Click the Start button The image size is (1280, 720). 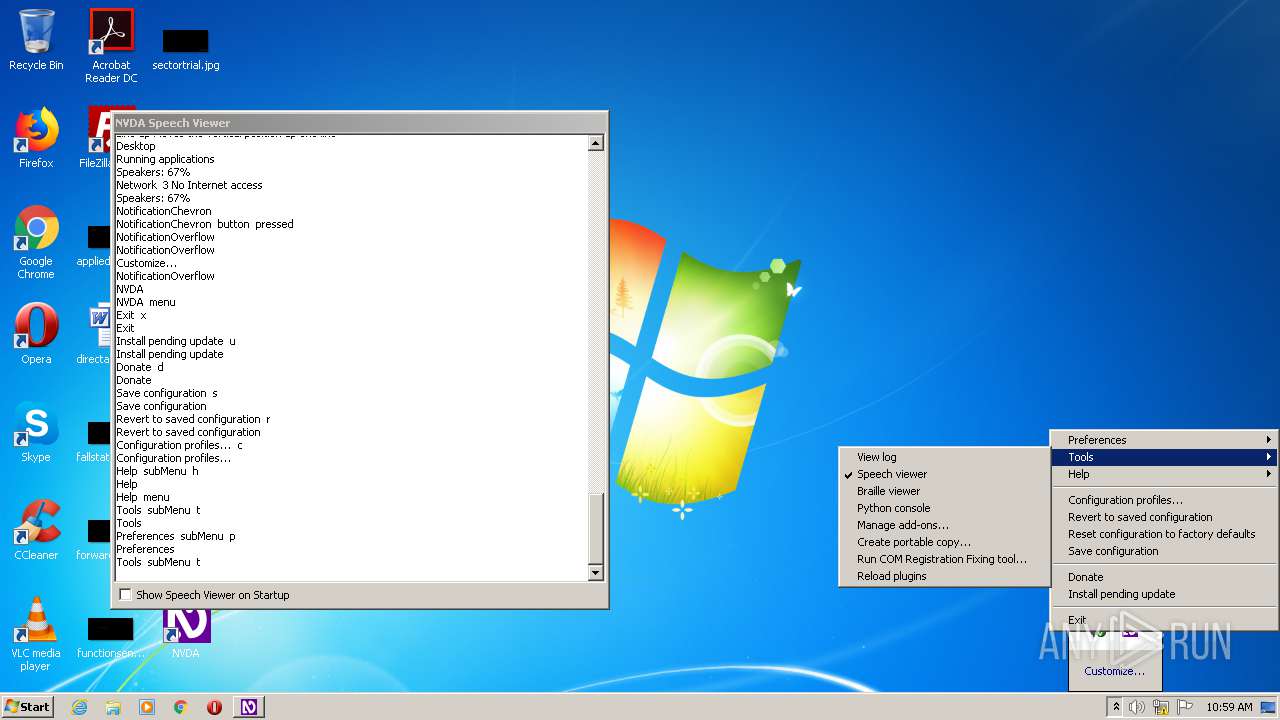click(27, 706)
